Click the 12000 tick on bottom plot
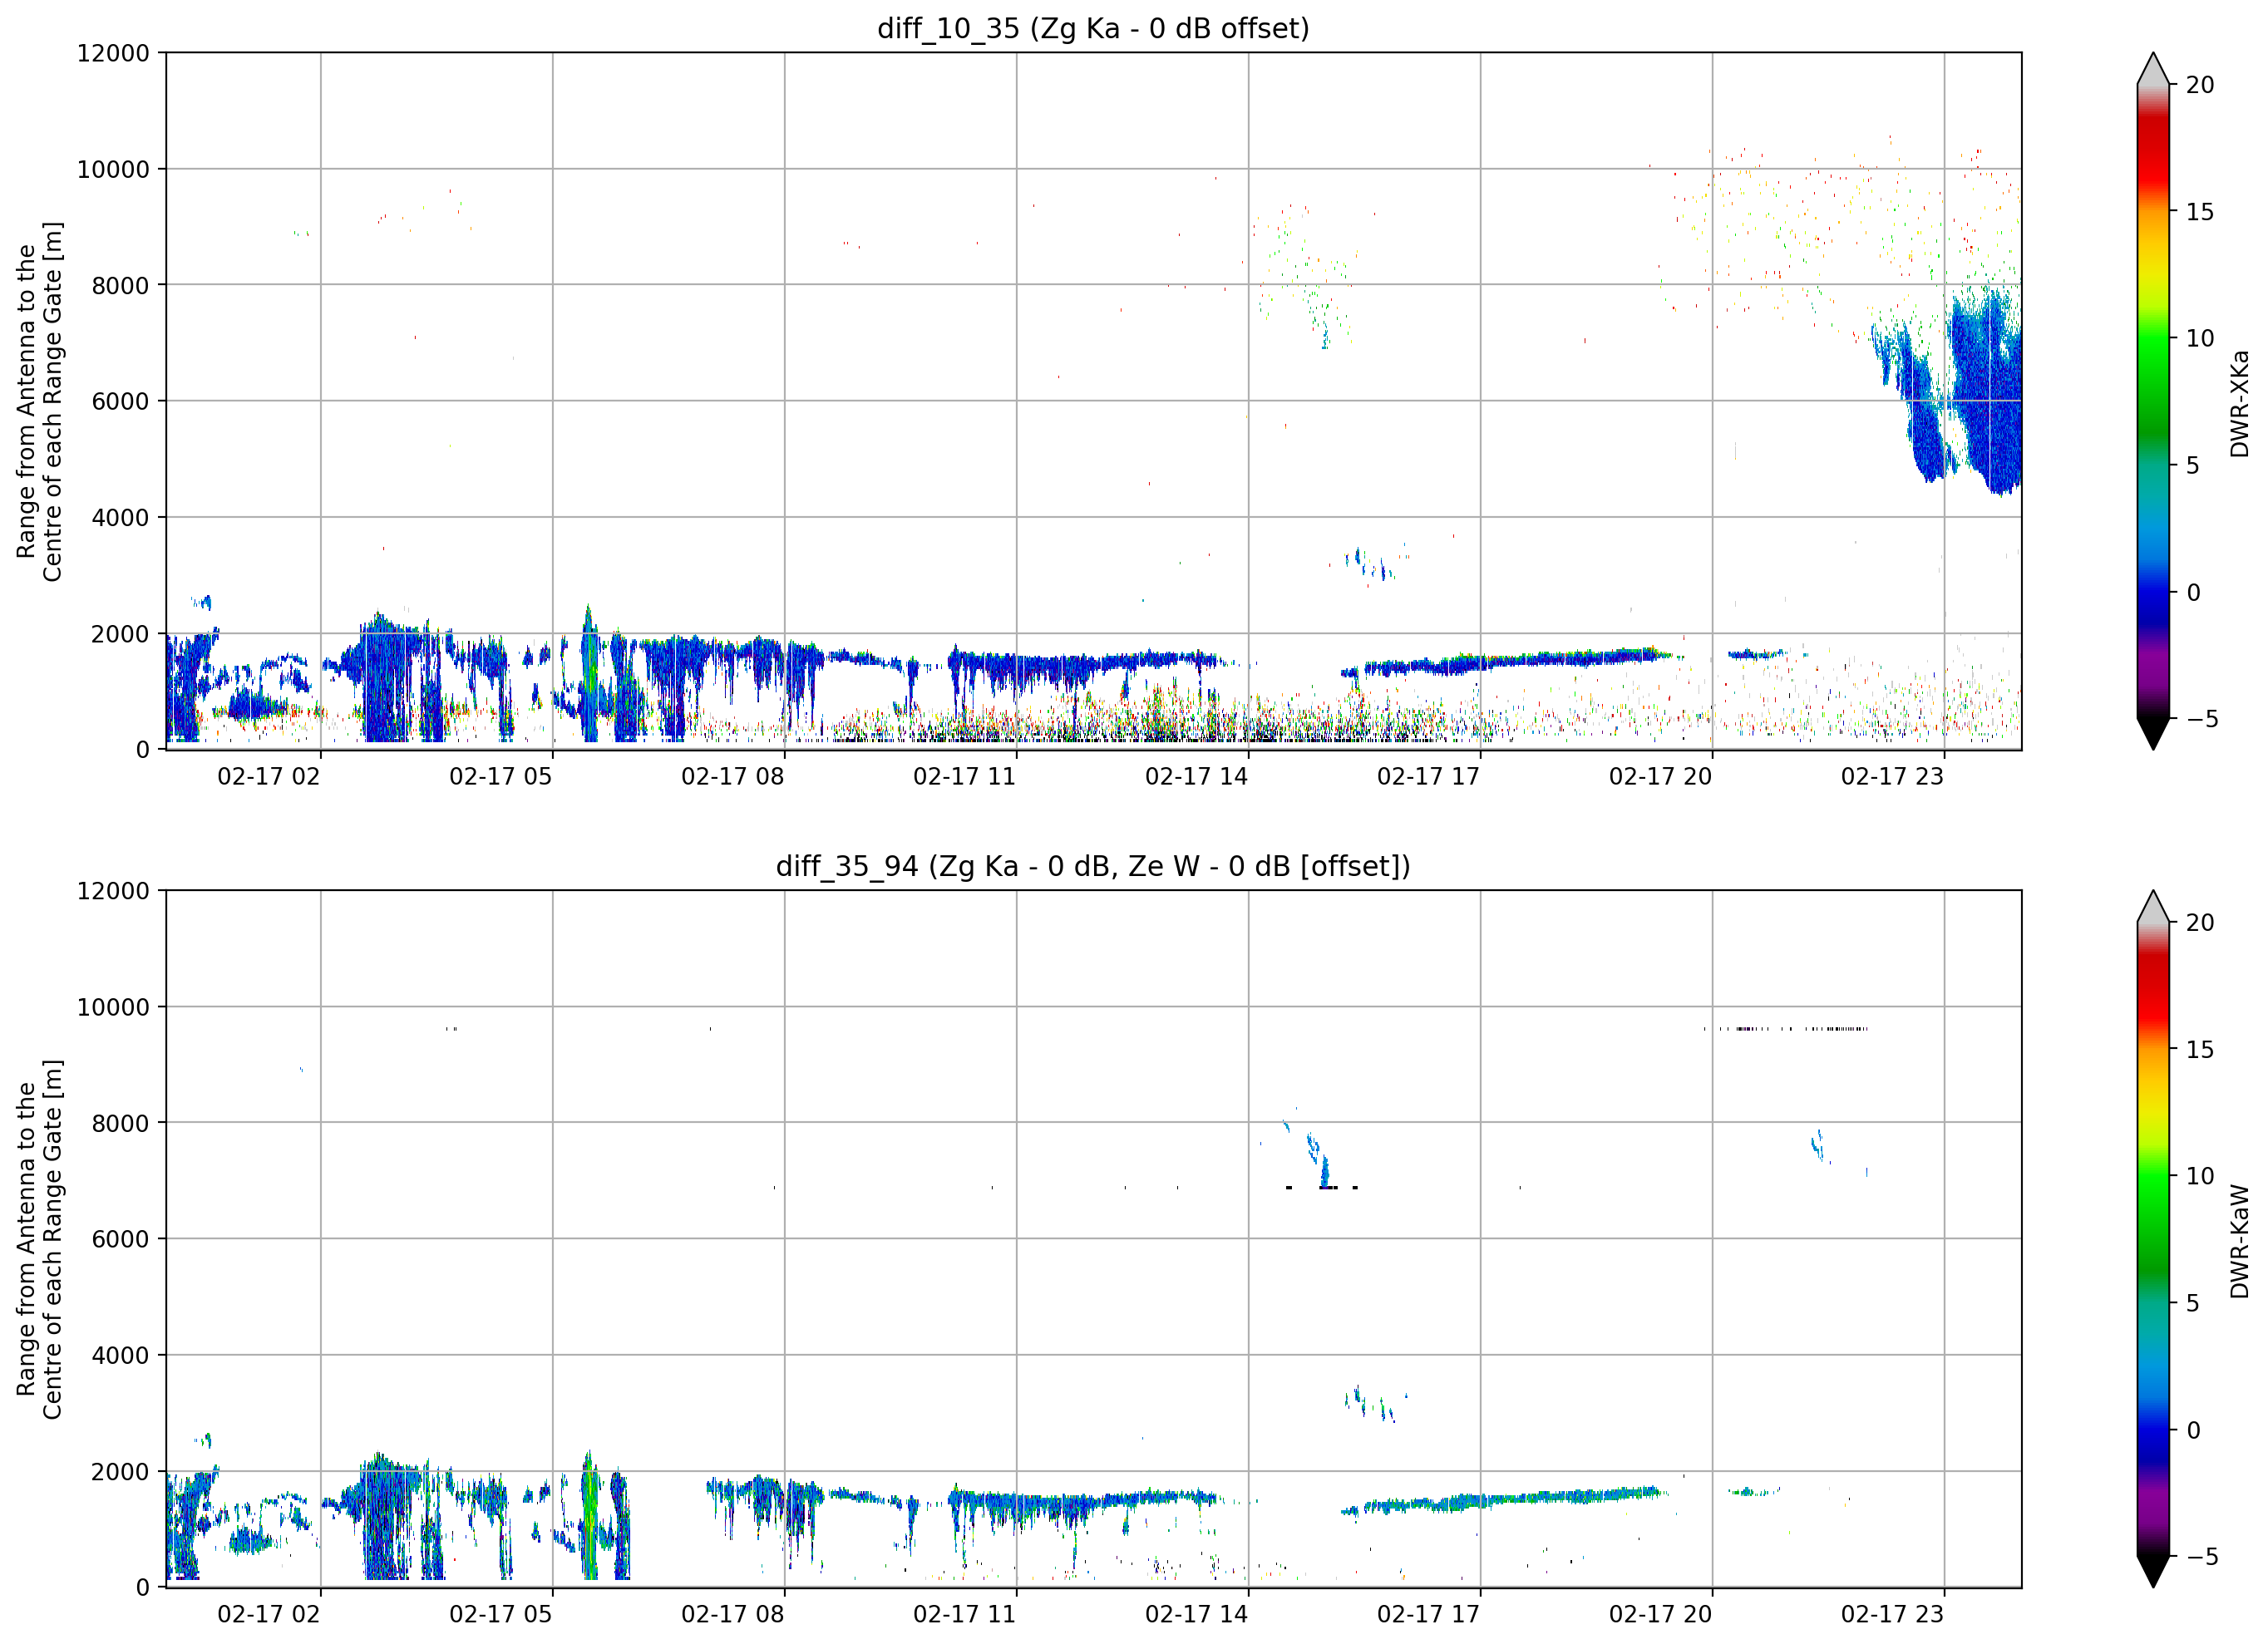This screenshot has height=1644, width=2268. [x=113, y=891]
